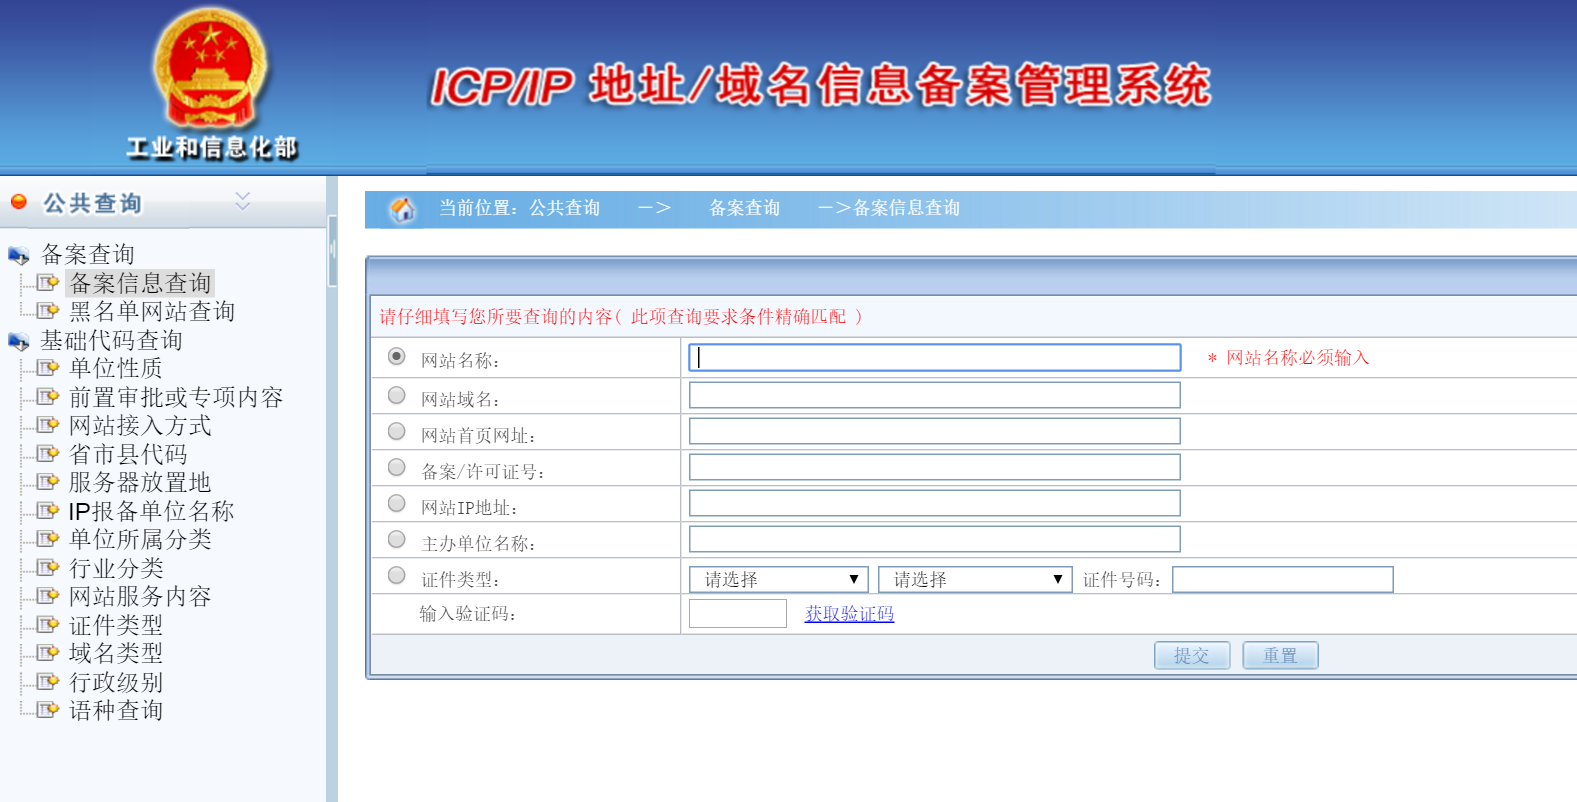Click the sidebar collapse handle
1577x802 pixels.
click(332, 250)
